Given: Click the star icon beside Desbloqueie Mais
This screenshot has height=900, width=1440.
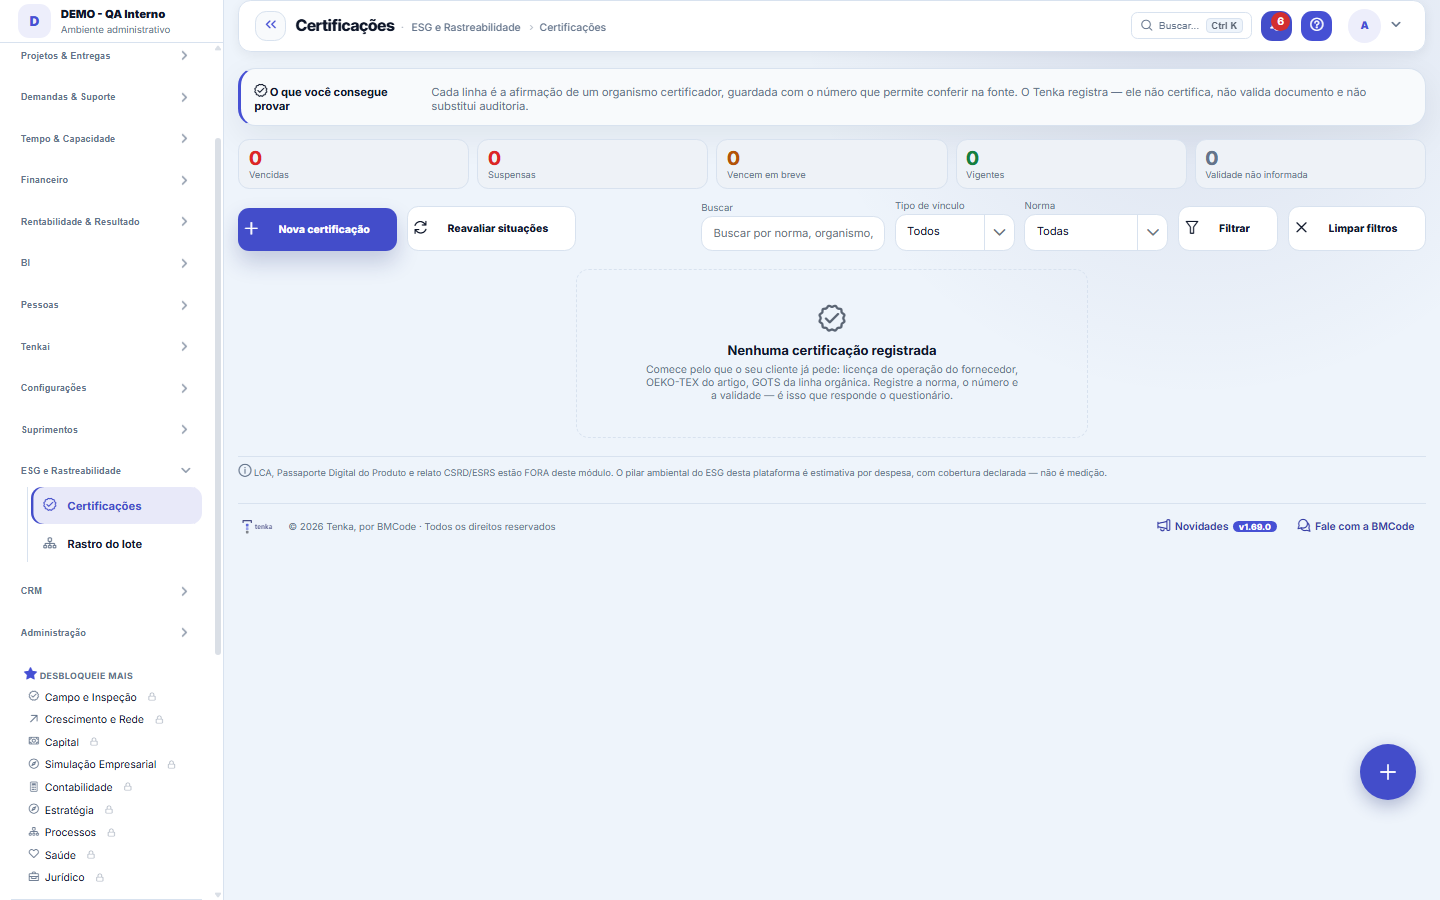Looking at the screenshot, I should tap(30, 674).
